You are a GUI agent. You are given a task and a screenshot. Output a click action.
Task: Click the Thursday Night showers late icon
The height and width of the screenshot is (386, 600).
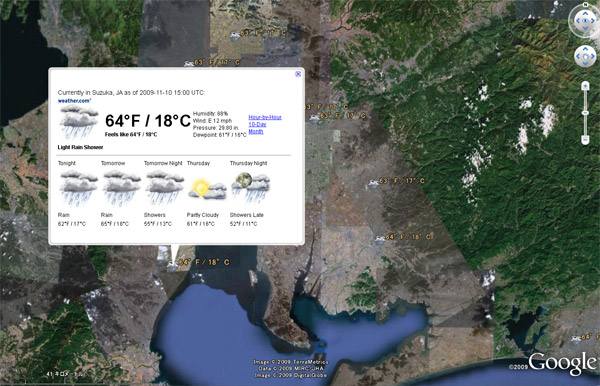[x=250, y=187]
